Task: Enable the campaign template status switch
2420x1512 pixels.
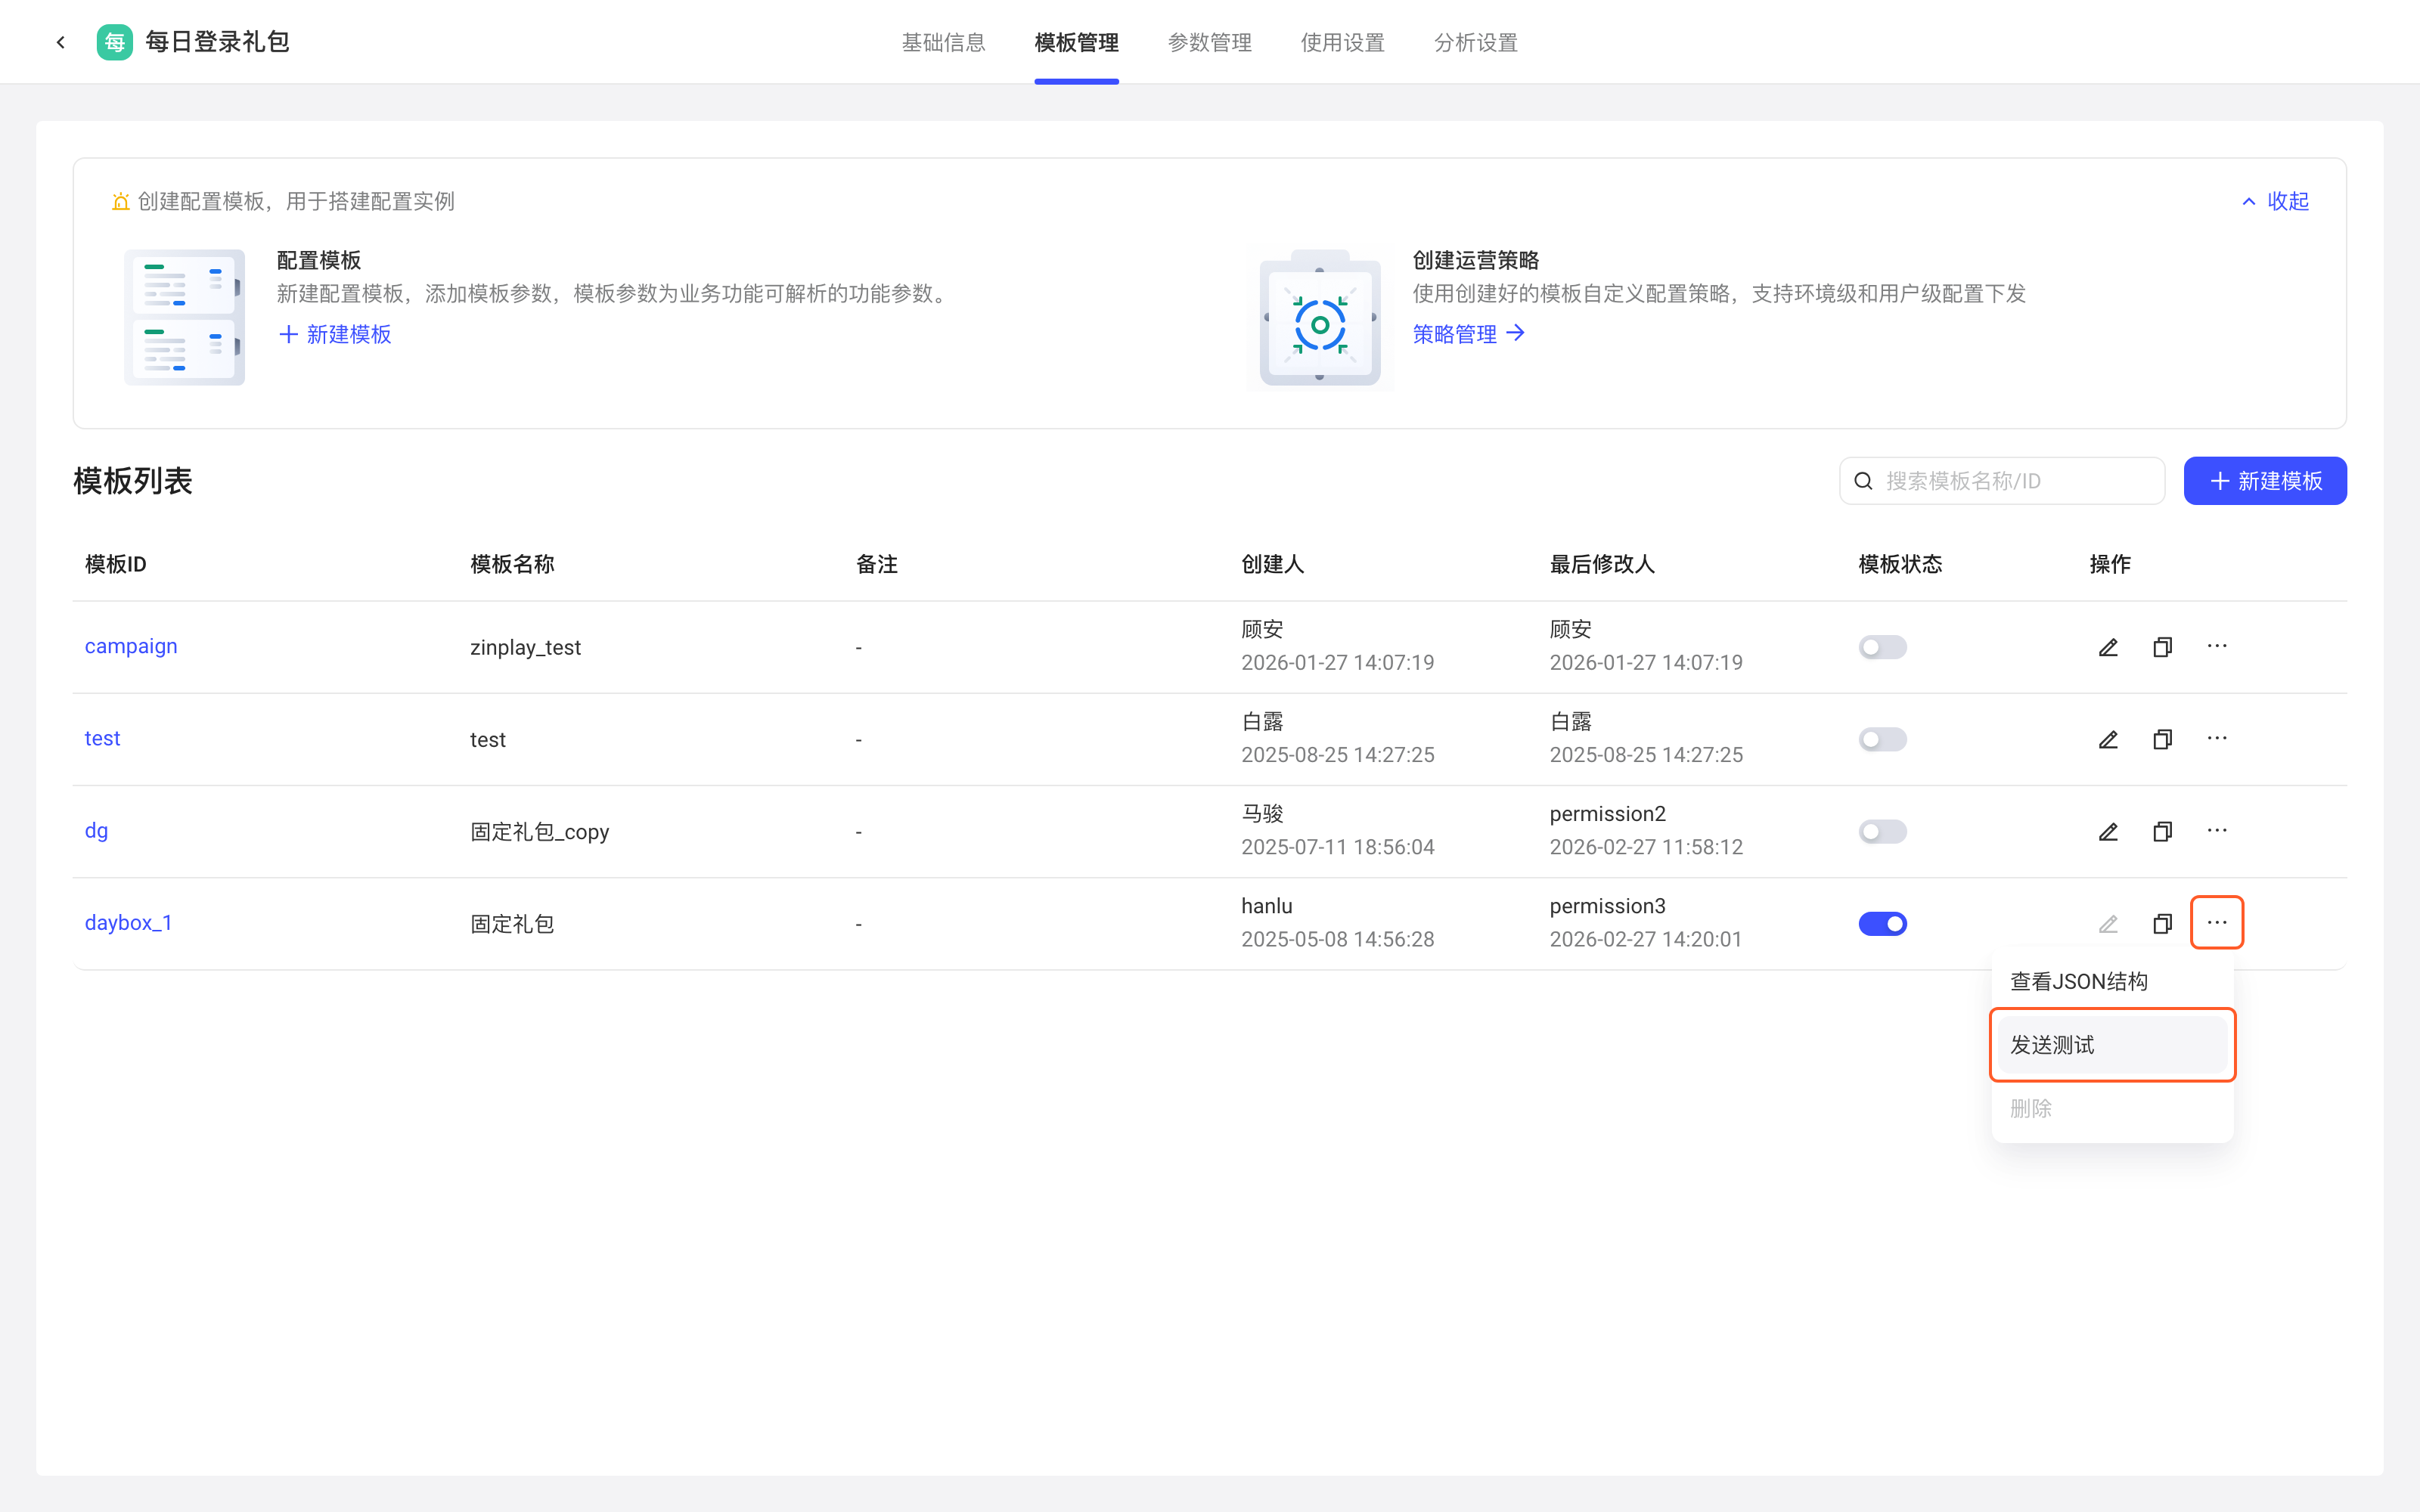Action: [1882, 647]
